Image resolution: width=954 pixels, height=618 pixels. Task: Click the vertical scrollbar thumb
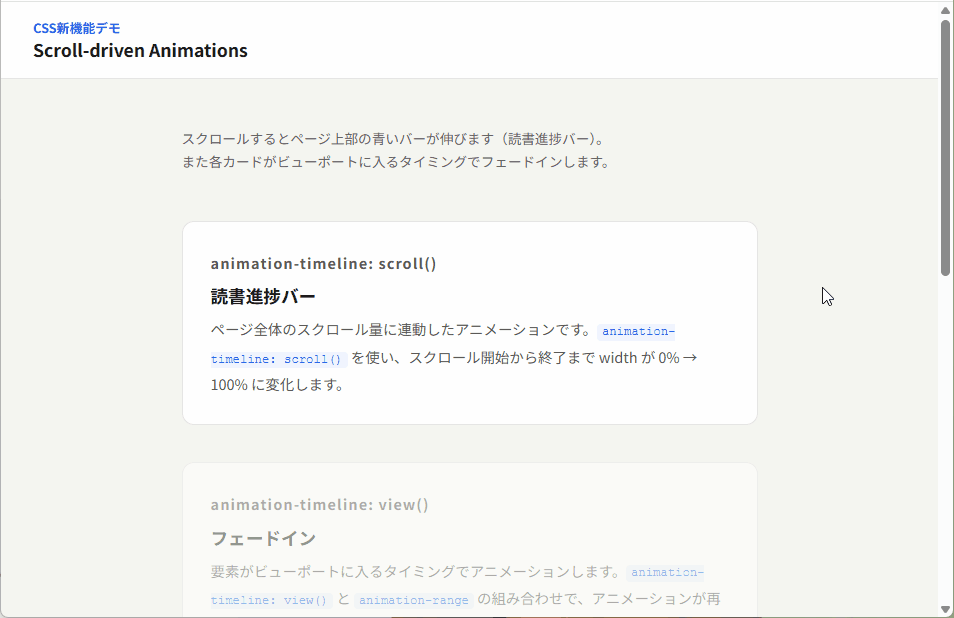945,148
